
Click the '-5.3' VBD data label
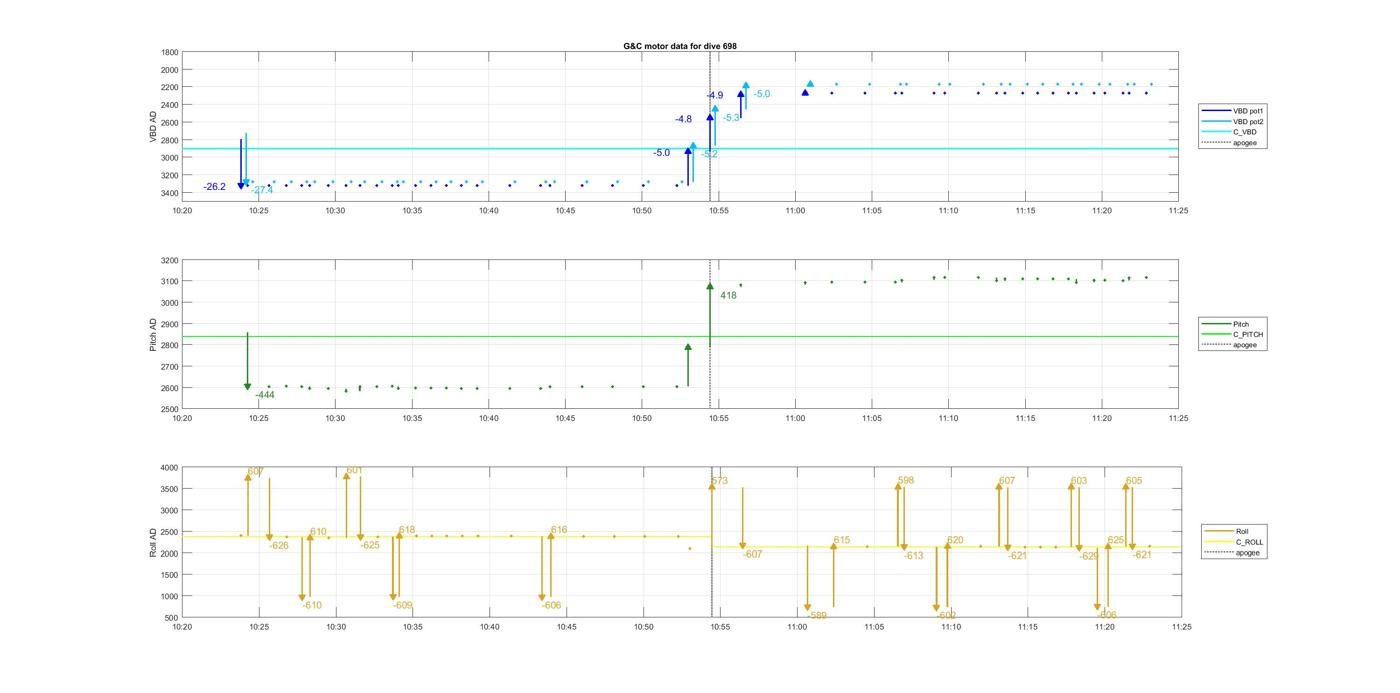pyautogui.click(x=731, y=118)
